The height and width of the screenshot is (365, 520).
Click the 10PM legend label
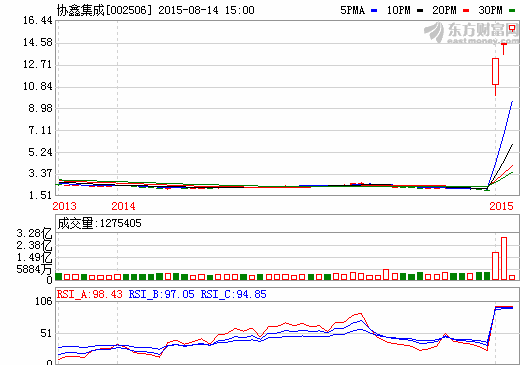399,10
